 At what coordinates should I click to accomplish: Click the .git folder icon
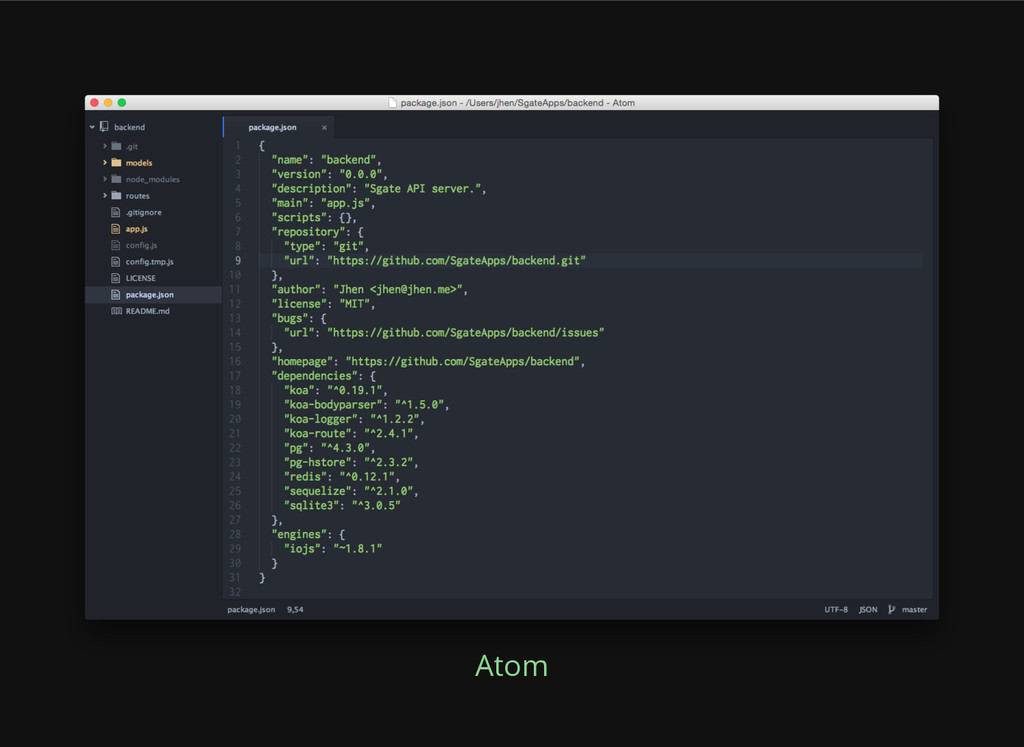116,146
